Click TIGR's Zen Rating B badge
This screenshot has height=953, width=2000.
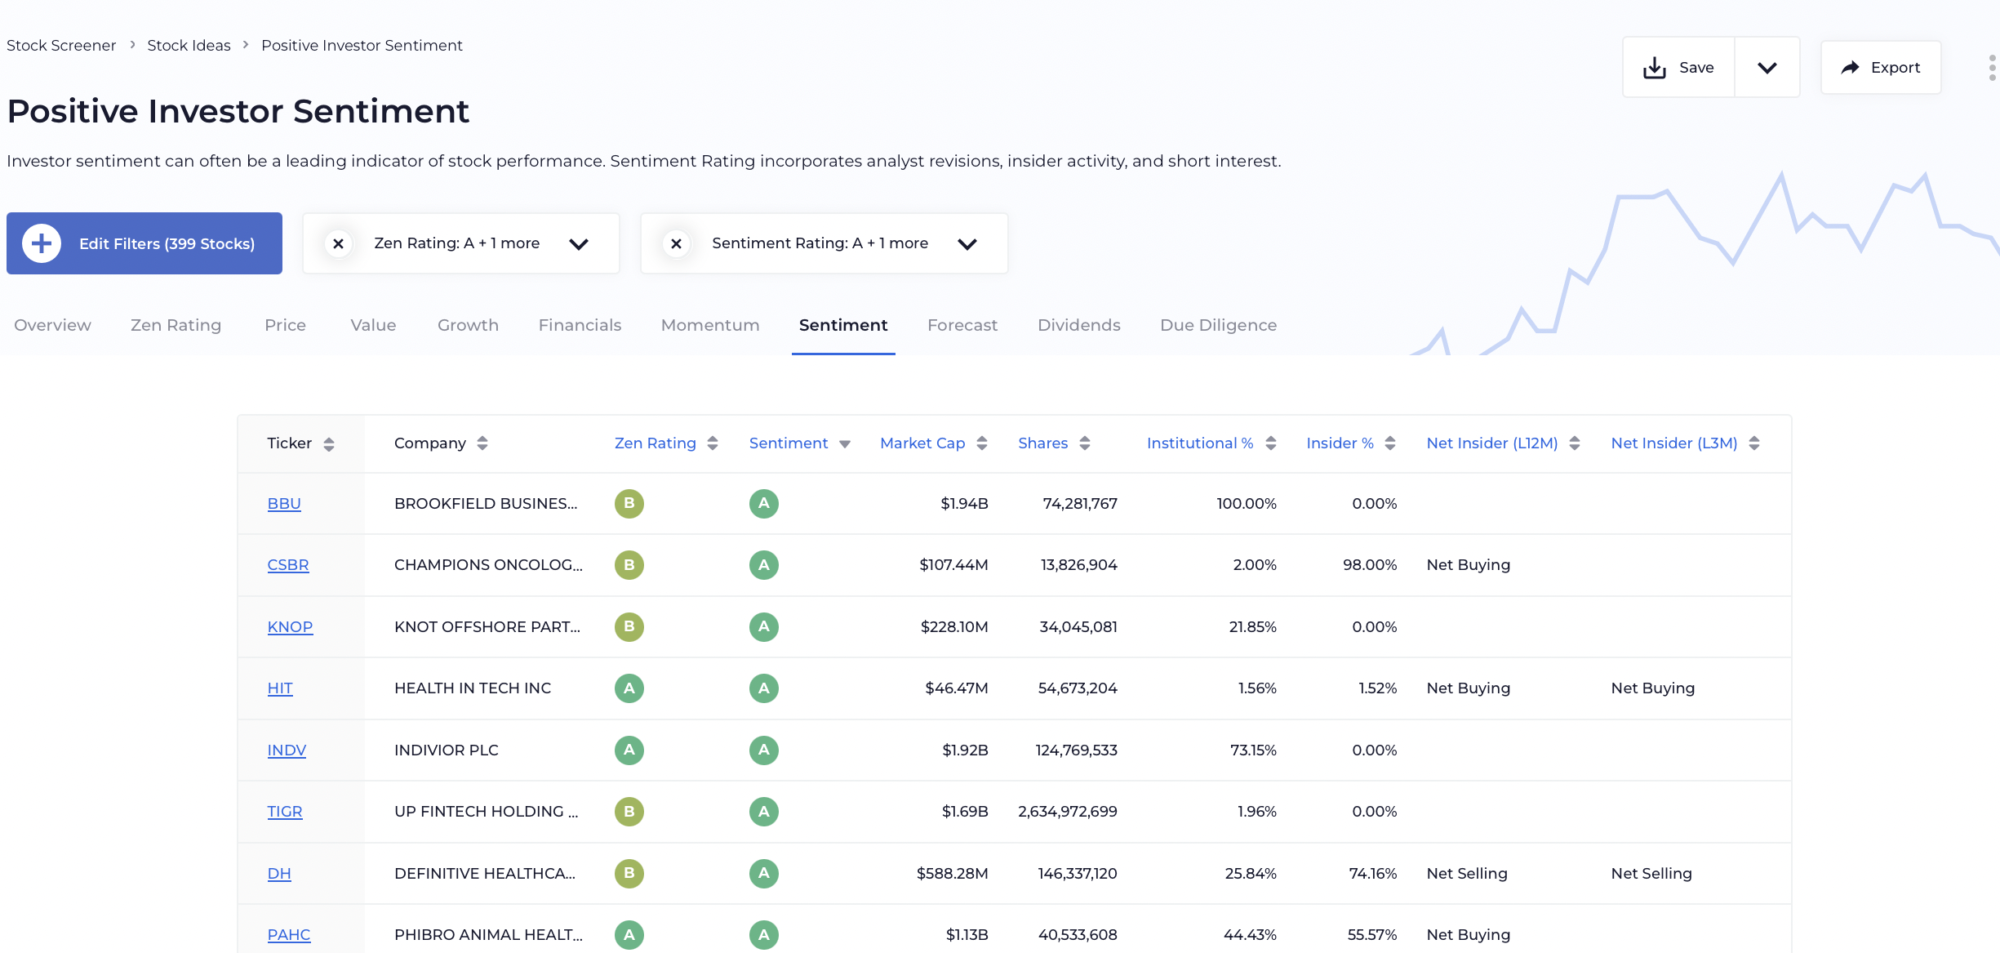[x=629, y=812]
